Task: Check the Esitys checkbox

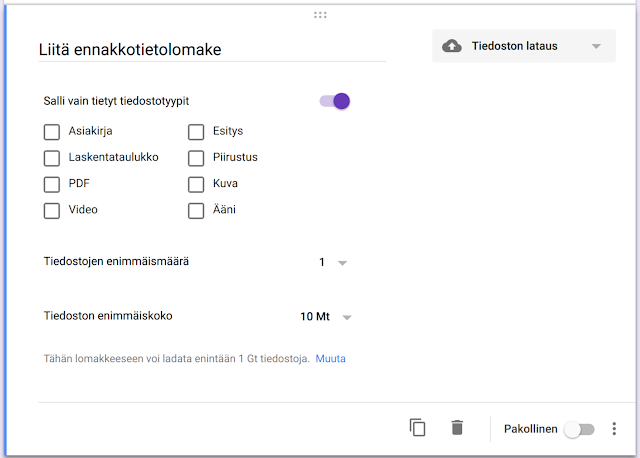Action: tap(196, 131)
